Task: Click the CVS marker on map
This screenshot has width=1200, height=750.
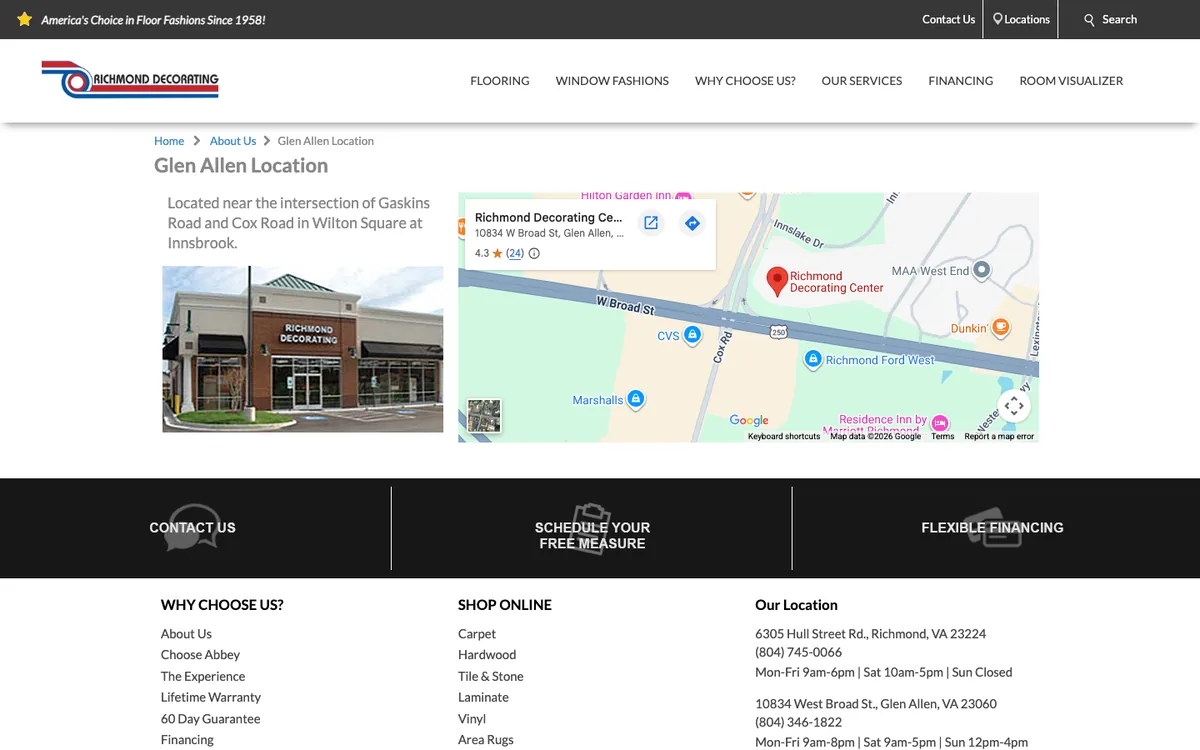Action: [x=692, y=336]
